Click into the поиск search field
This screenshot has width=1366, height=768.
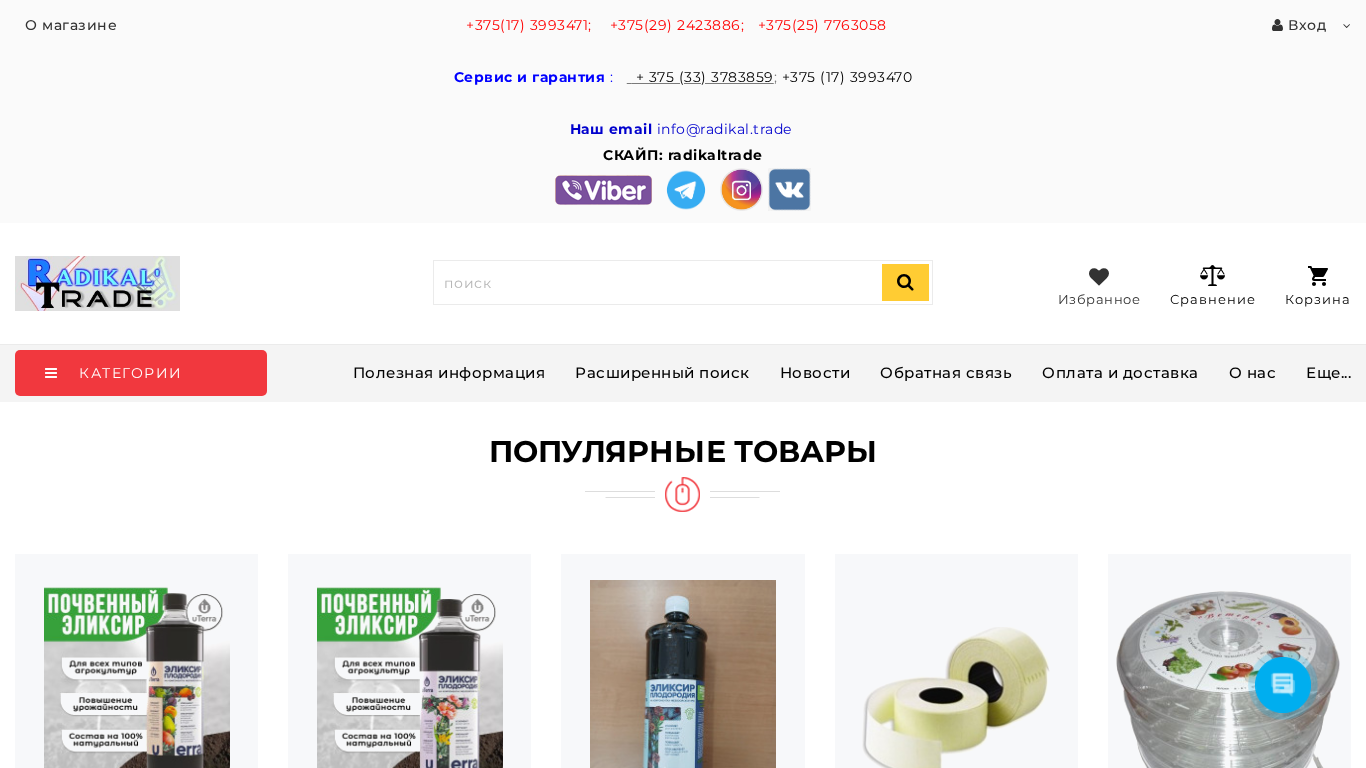click(658, 283)
